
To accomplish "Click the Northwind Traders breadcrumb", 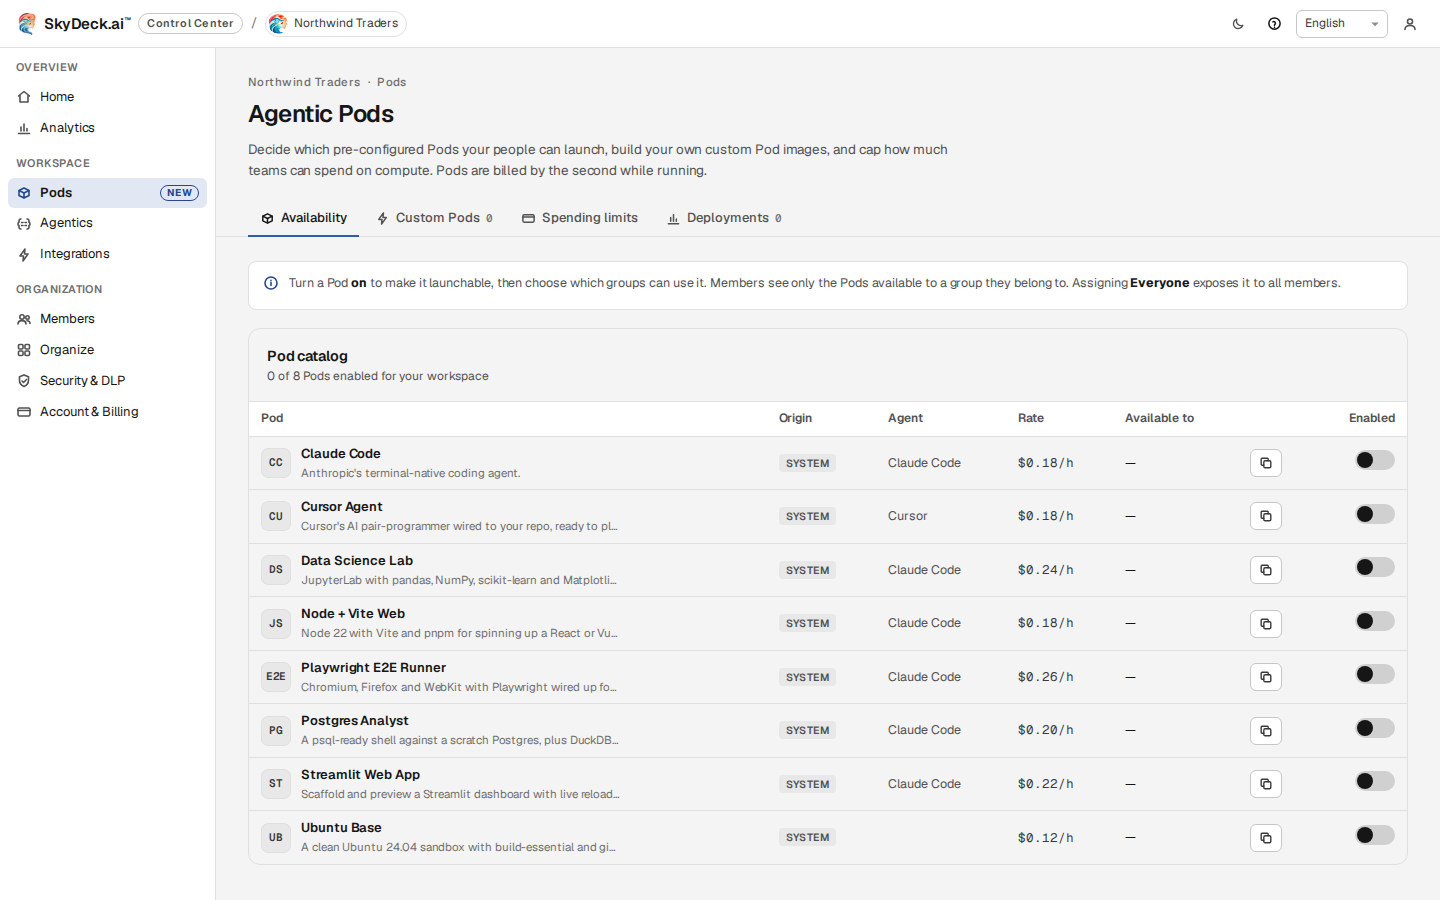I will tap(304, 82).
